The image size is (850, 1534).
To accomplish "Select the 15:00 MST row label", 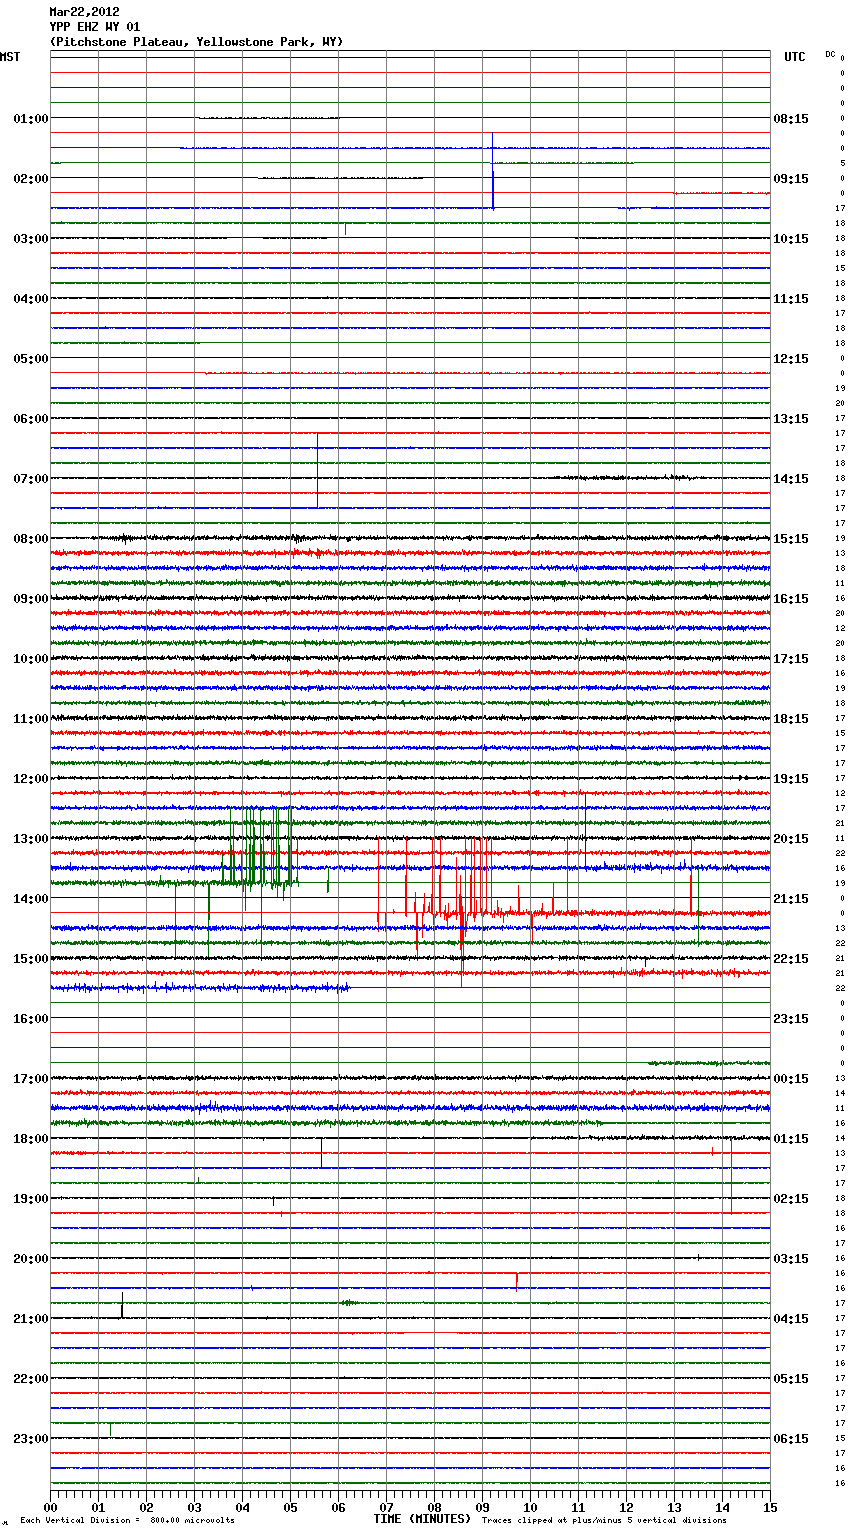I will 31,959.
